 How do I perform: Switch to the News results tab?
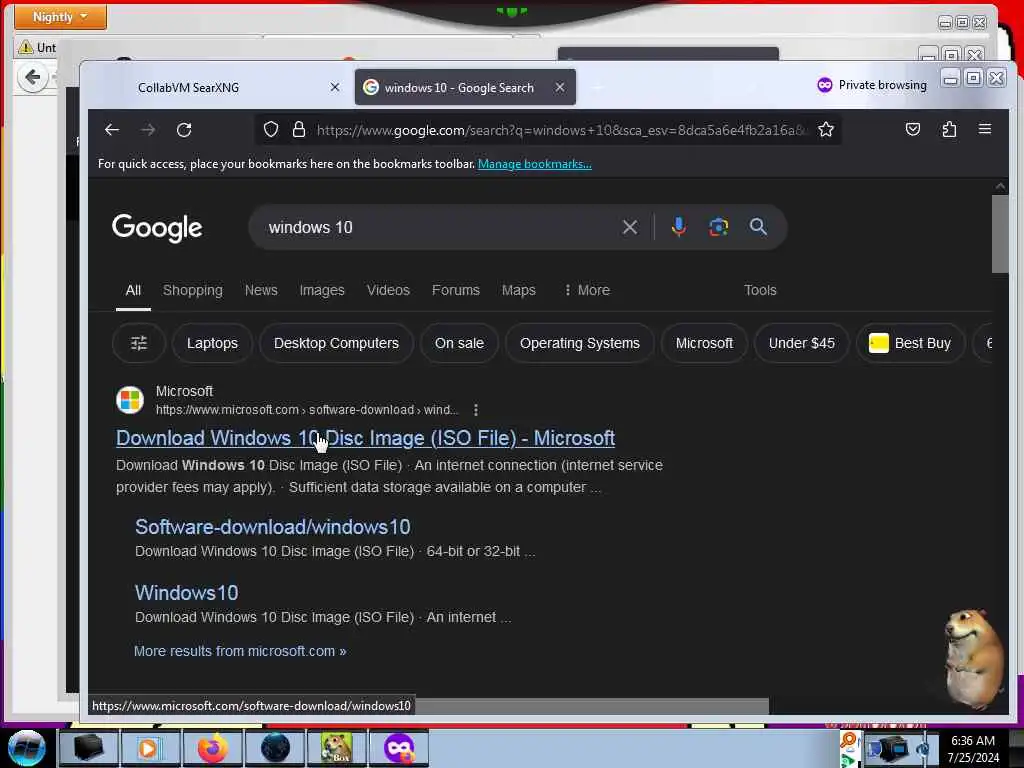261,290
